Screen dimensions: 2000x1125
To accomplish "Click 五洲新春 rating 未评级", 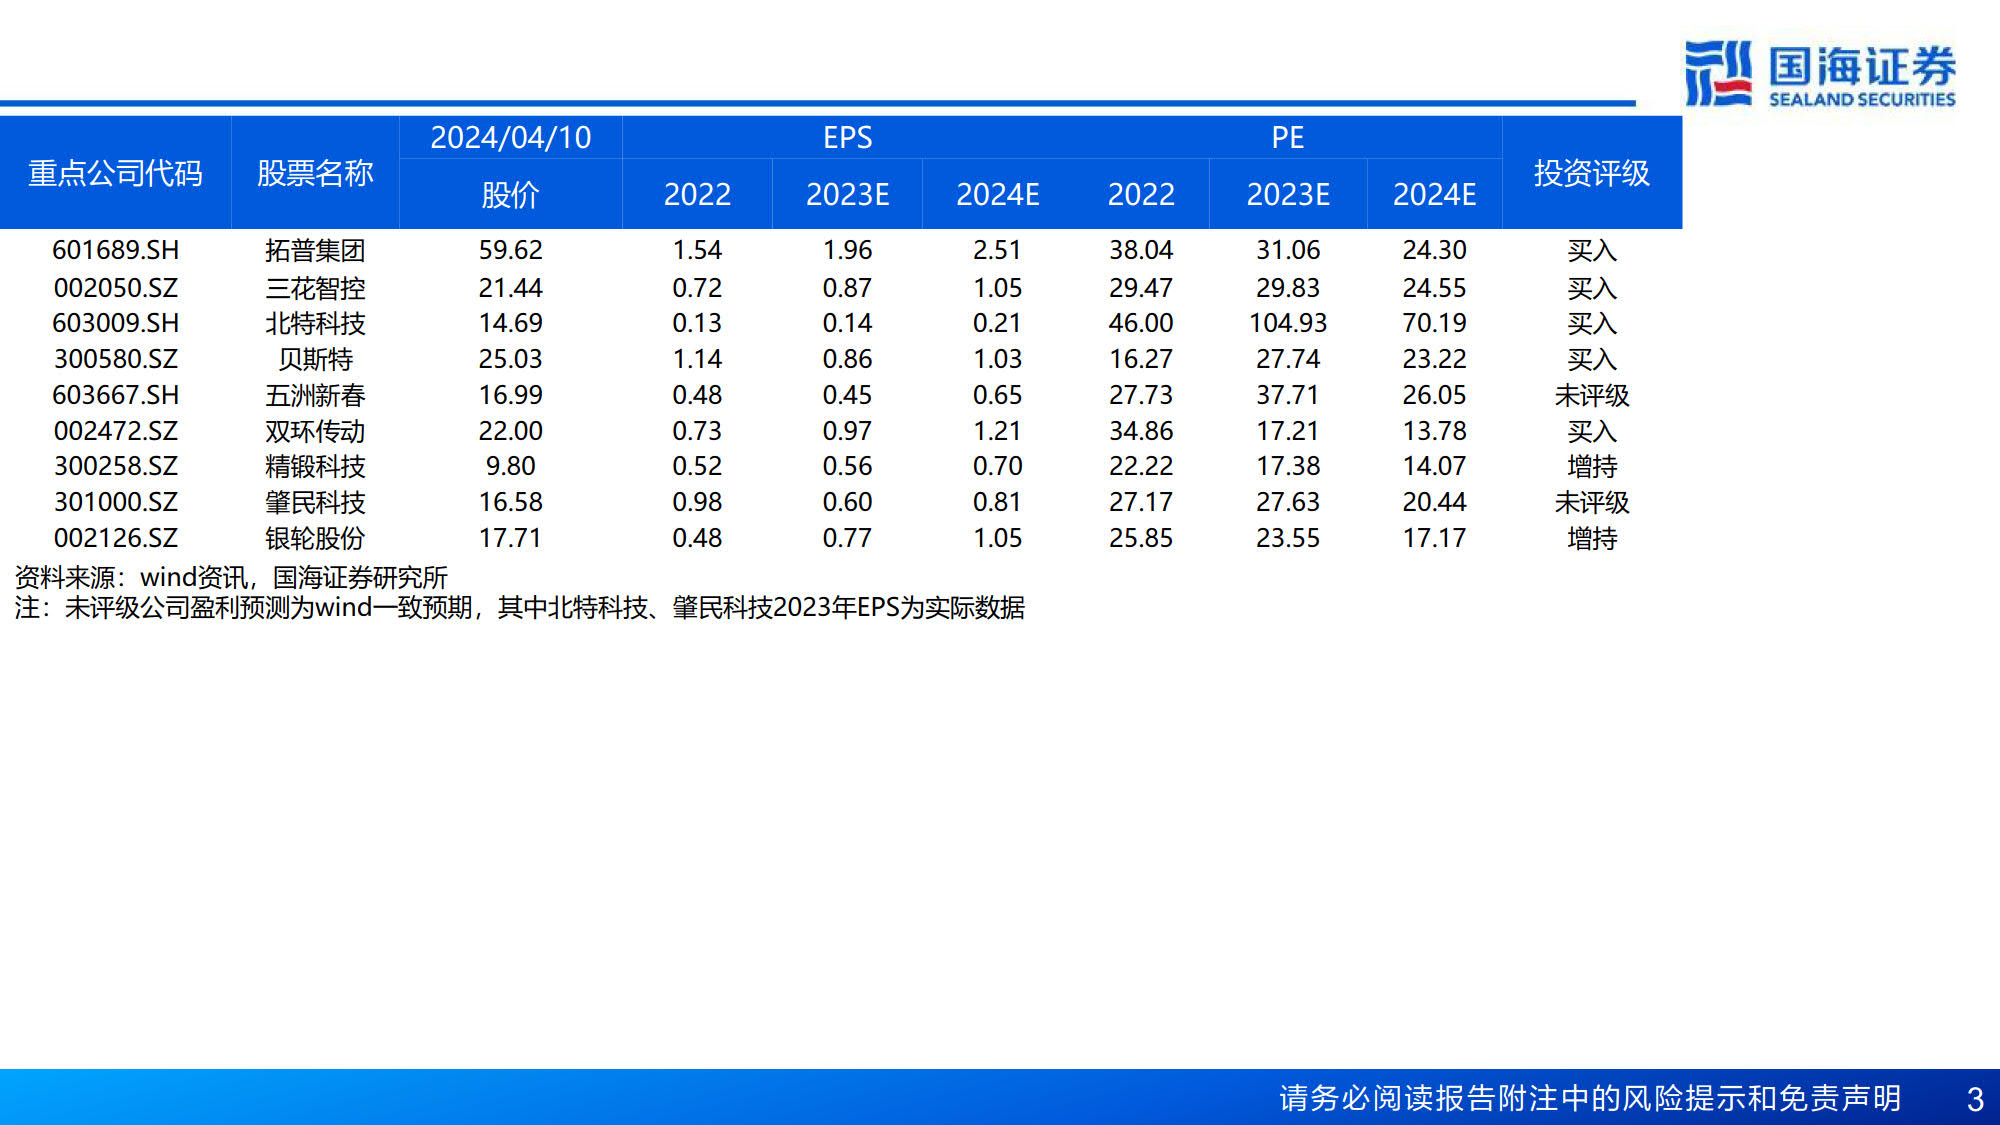I will [1591, 395].
